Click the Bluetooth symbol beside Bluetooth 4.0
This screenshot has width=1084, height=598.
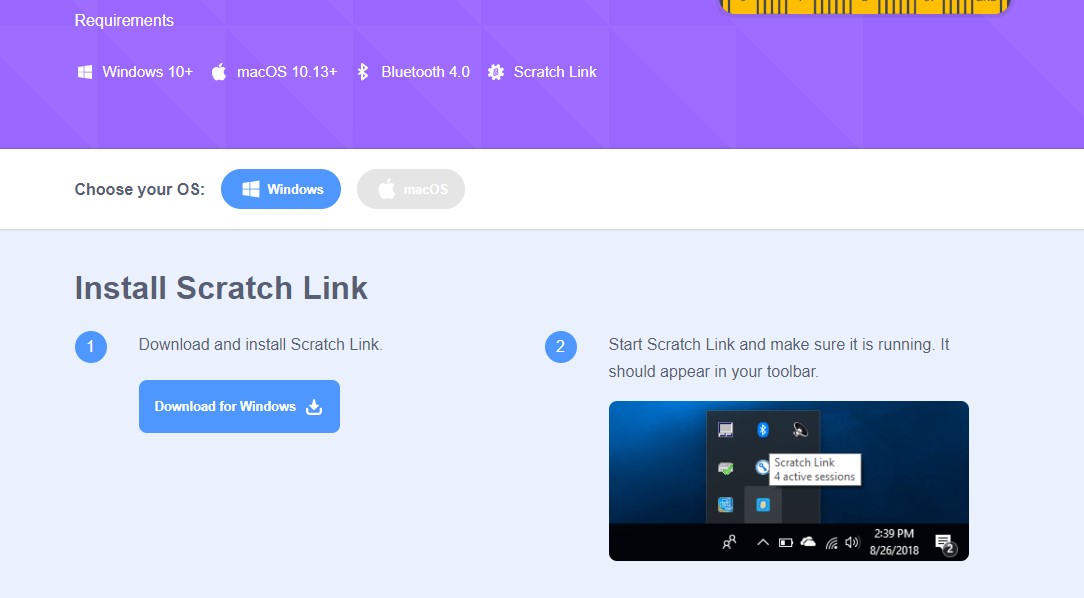click(363, 72)
